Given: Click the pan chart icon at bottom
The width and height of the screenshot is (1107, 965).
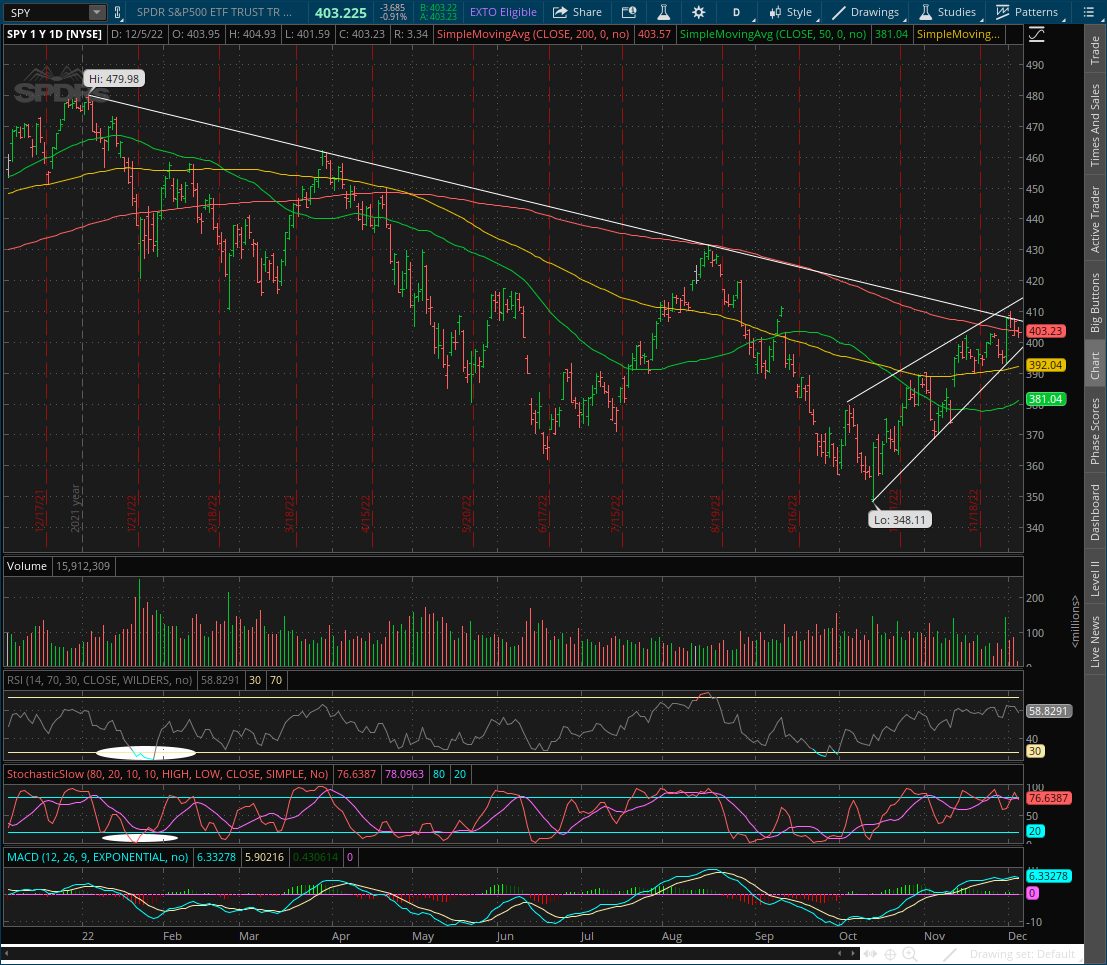Looking at the screenshot, I should point(870,954).
